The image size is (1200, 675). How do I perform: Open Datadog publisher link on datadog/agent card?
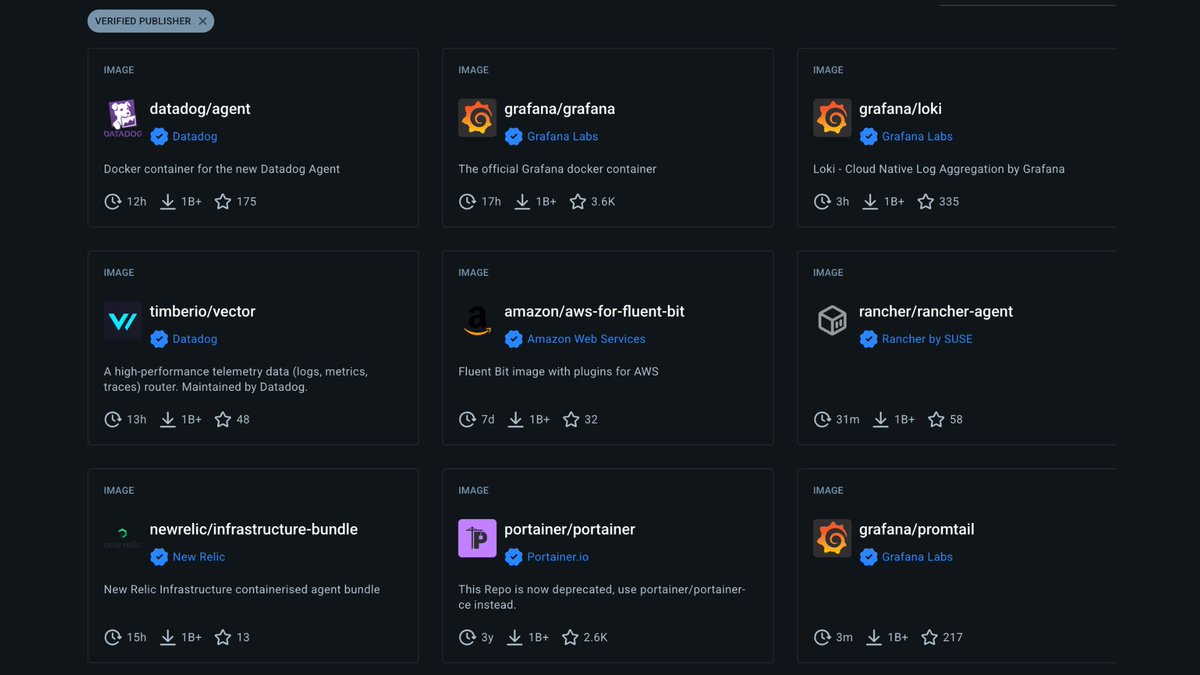[x=195, y=136]
